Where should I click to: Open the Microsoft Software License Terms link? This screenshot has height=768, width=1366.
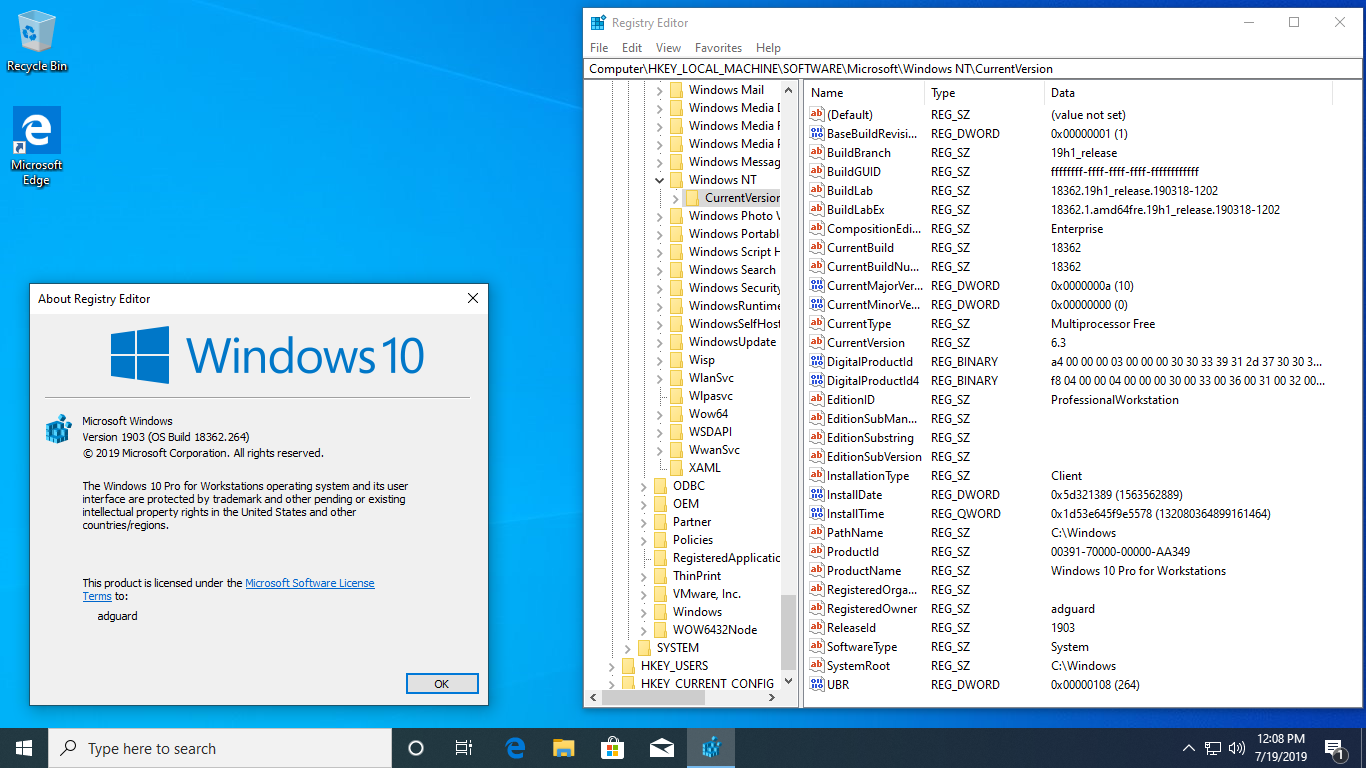coord(310,583)
